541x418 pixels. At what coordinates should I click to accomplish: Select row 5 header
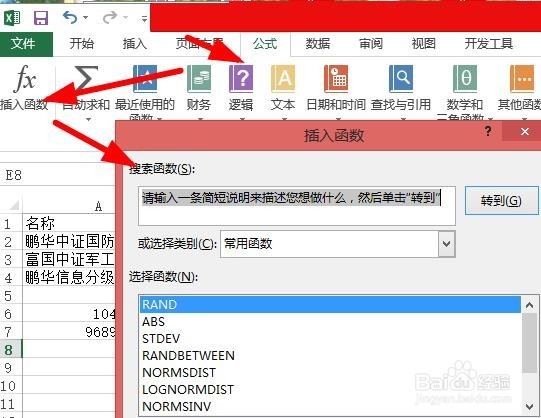[x=11, y=295]
